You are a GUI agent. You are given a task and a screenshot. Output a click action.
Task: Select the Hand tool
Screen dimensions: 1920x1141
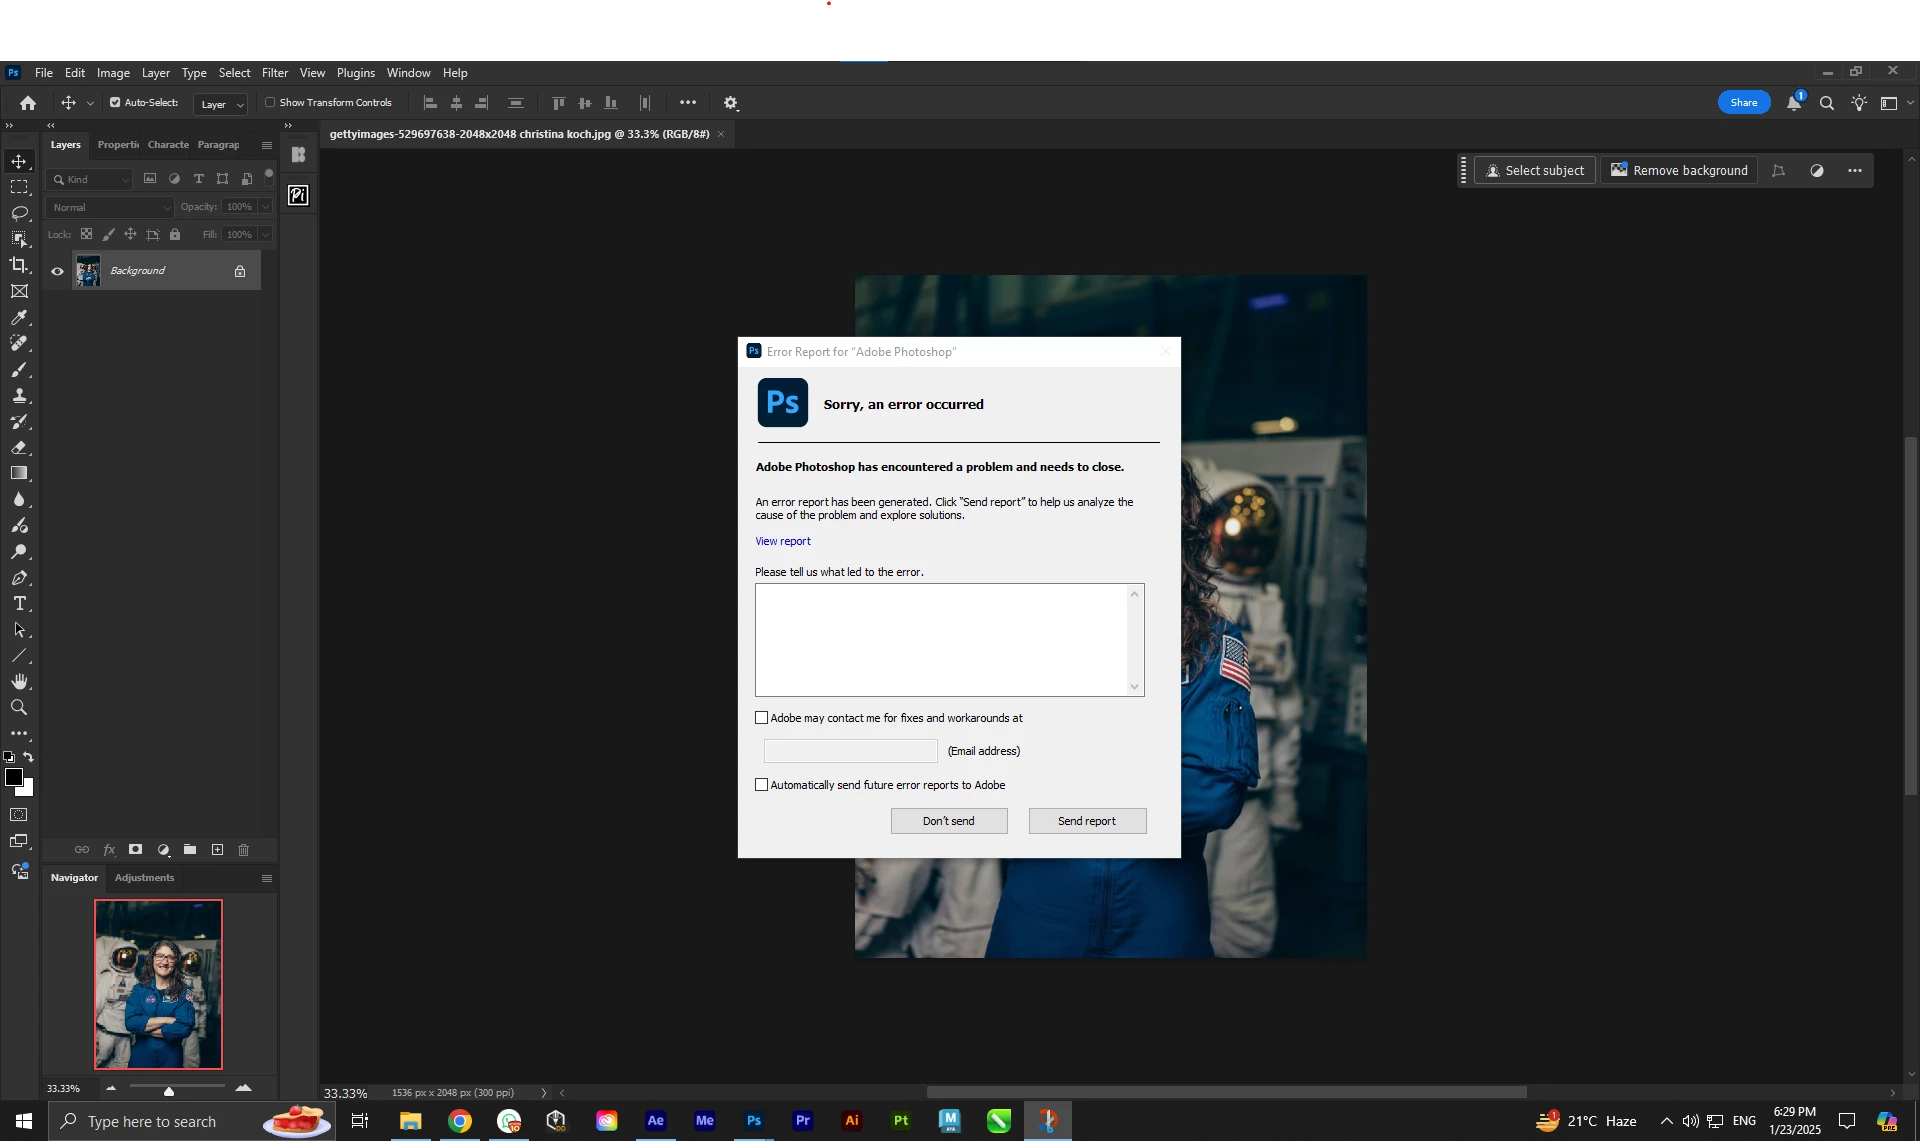click(x=19, y=681)
